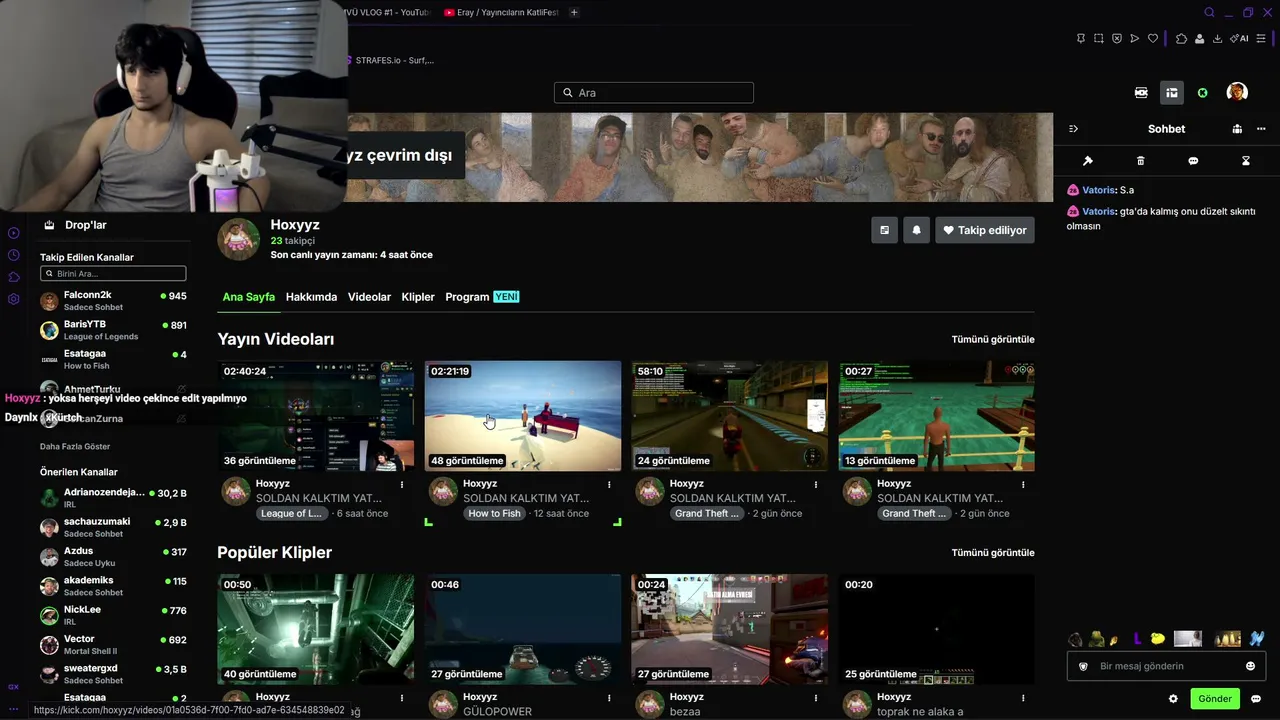Open the 02:21:19 stream video thumbnail
Viewport: 1280px width, 720px height.
point(523,416)
